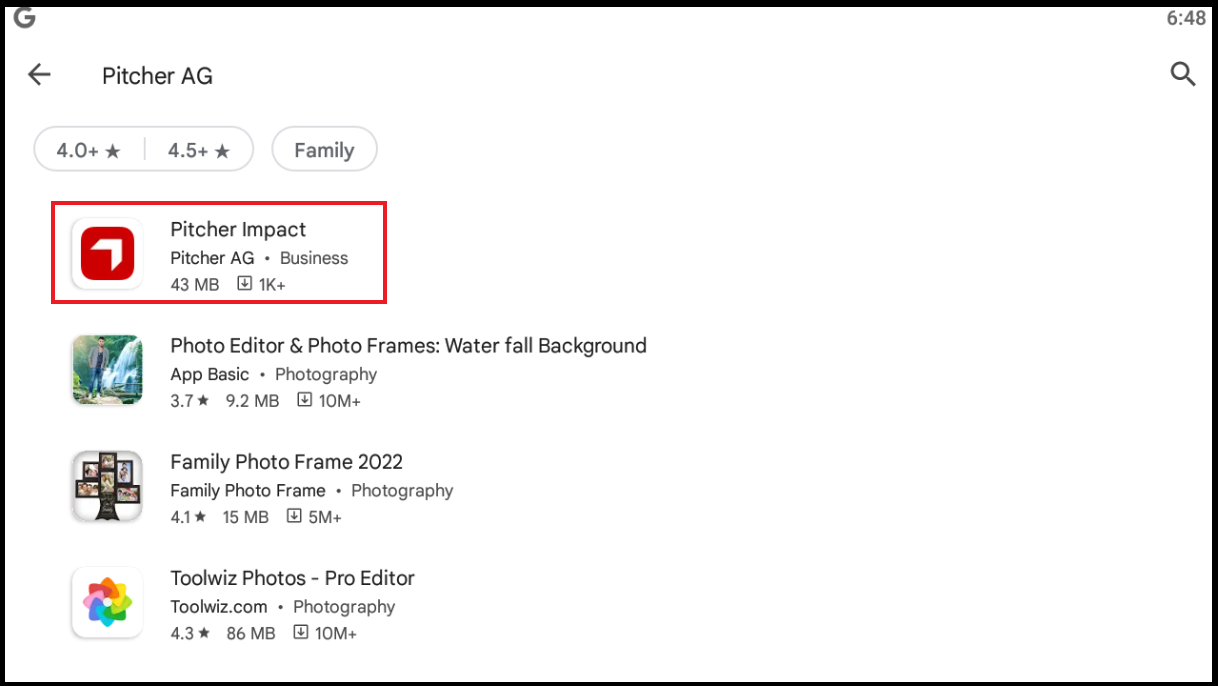Enable the Family content filter
The image size is (1218, 686).
tap(324, 149)
